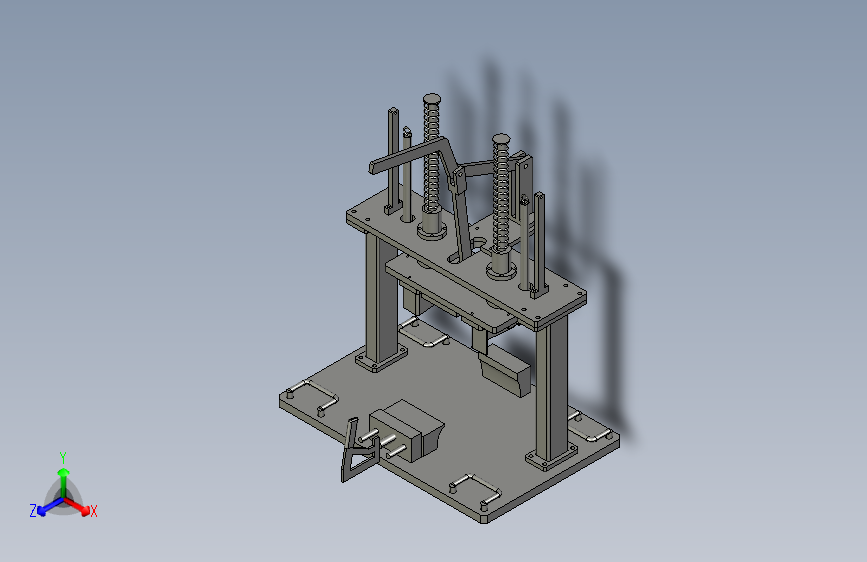Pick the support column behind the lever handle
This screenshot has height=562, width=867.
[x=380, y=300]
